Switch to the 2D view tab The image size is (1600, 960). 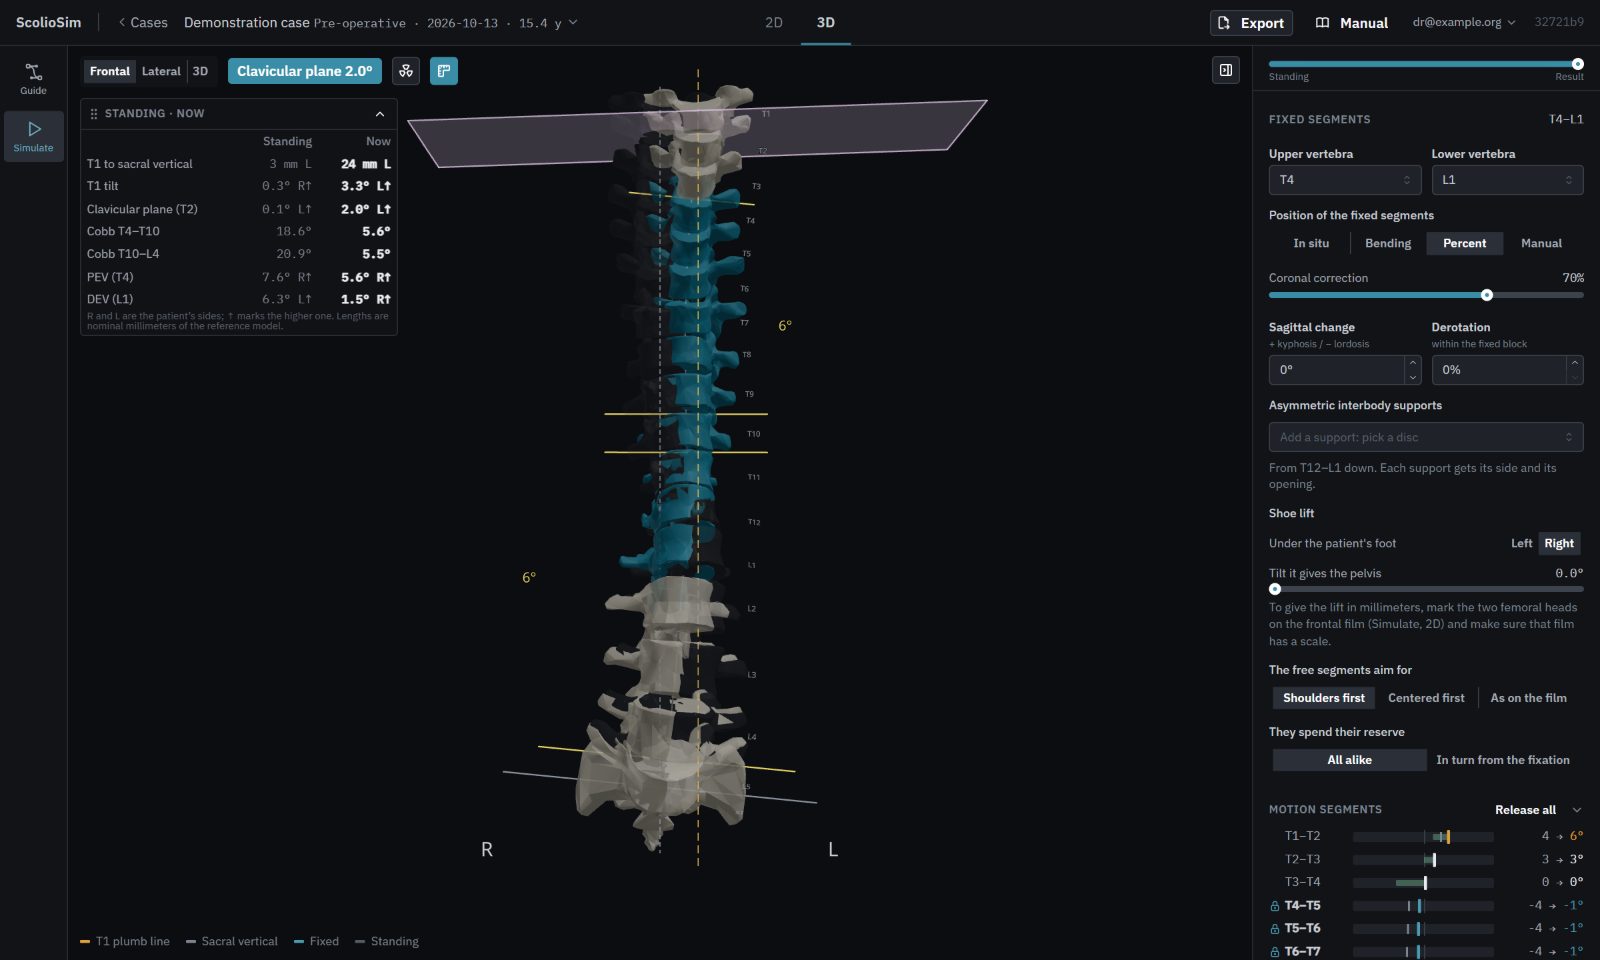point(774,22)
